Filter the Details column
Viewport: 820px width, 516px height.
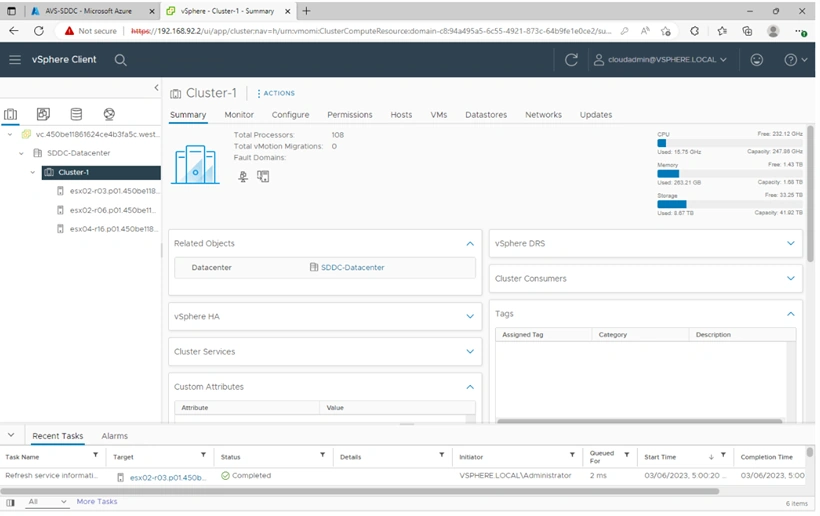click(x=442, y=455)
